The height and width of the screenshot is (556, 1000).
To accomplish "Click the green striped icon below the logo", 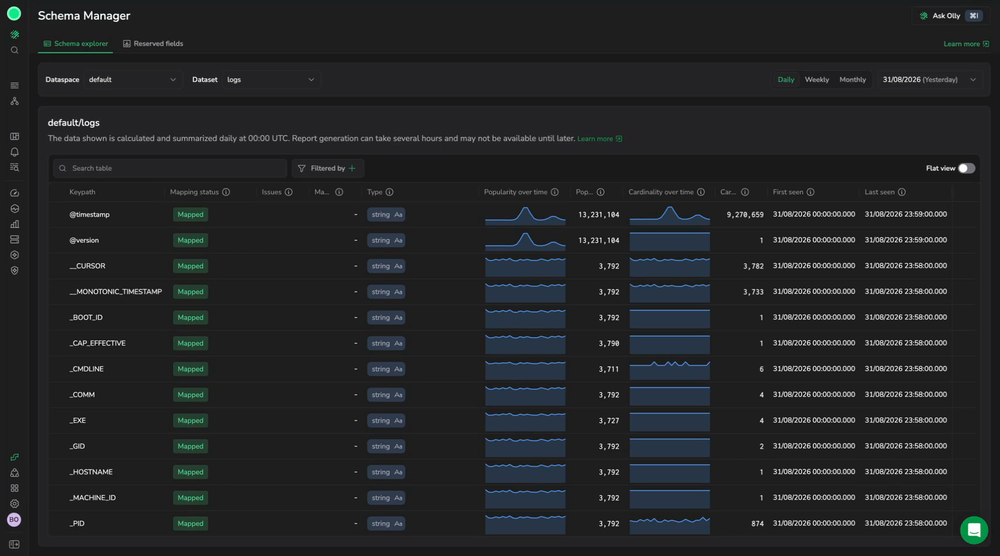I will 14,34.
